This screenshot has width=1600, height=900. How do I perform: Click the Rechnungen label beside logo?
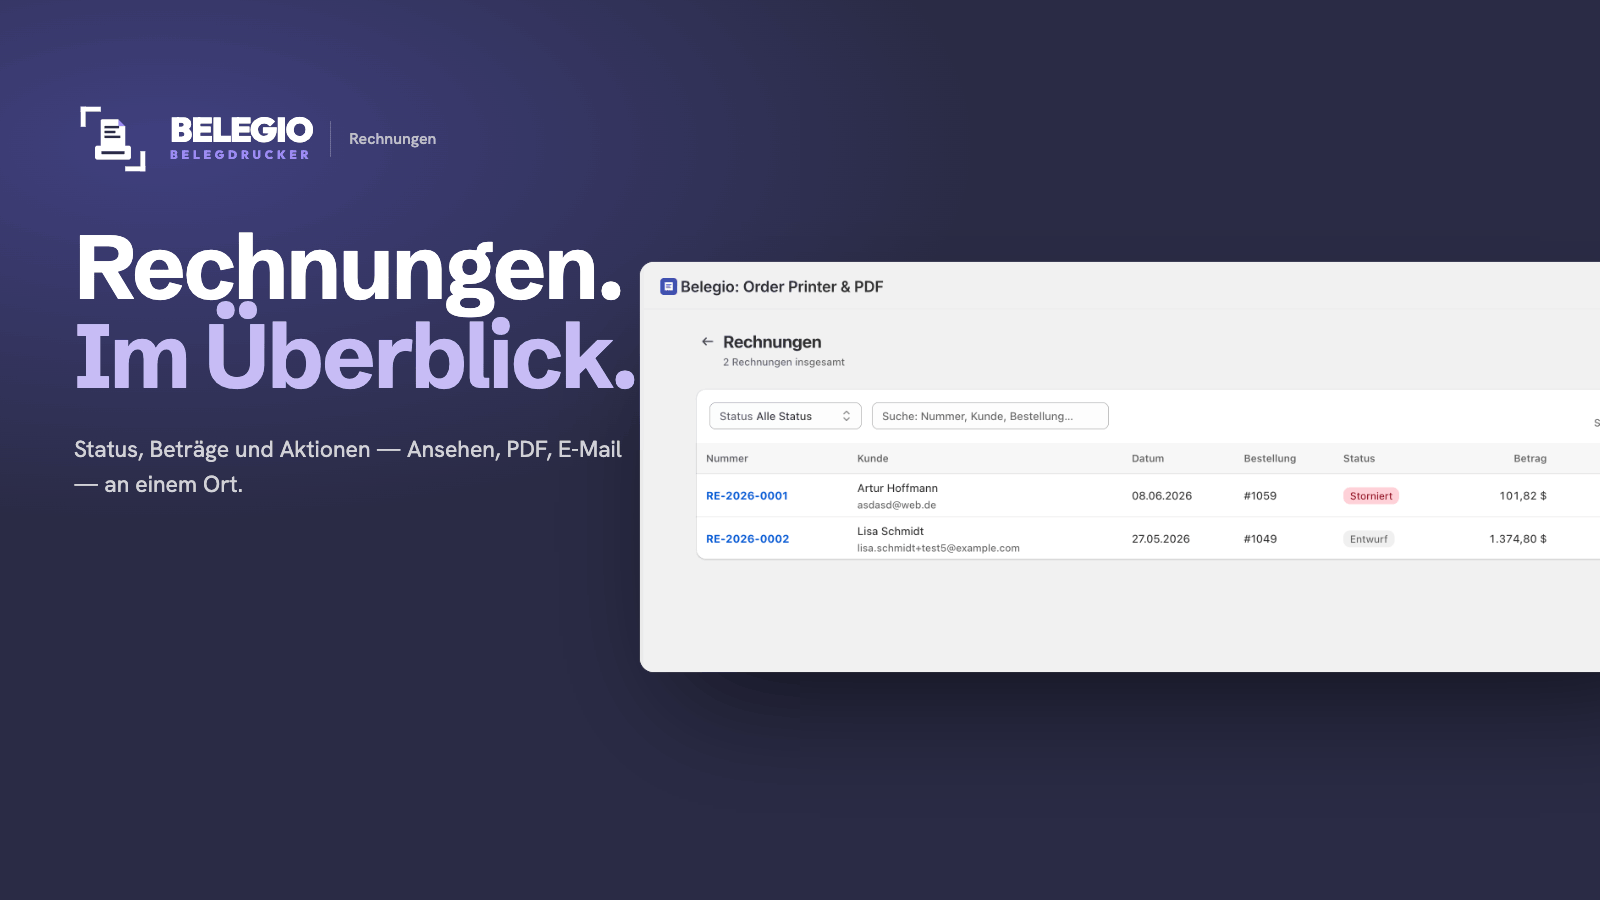(x=392, y=139)
